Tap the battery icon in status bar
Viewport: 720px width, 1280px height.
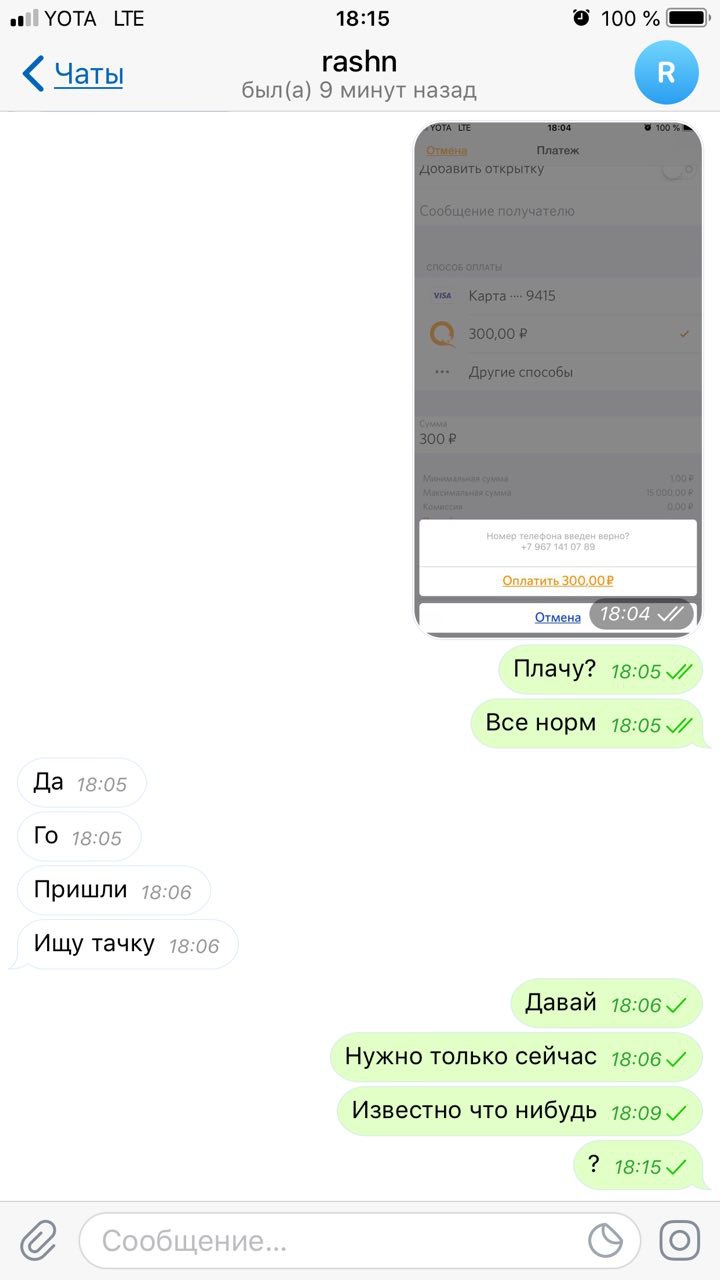pos(688,18)
